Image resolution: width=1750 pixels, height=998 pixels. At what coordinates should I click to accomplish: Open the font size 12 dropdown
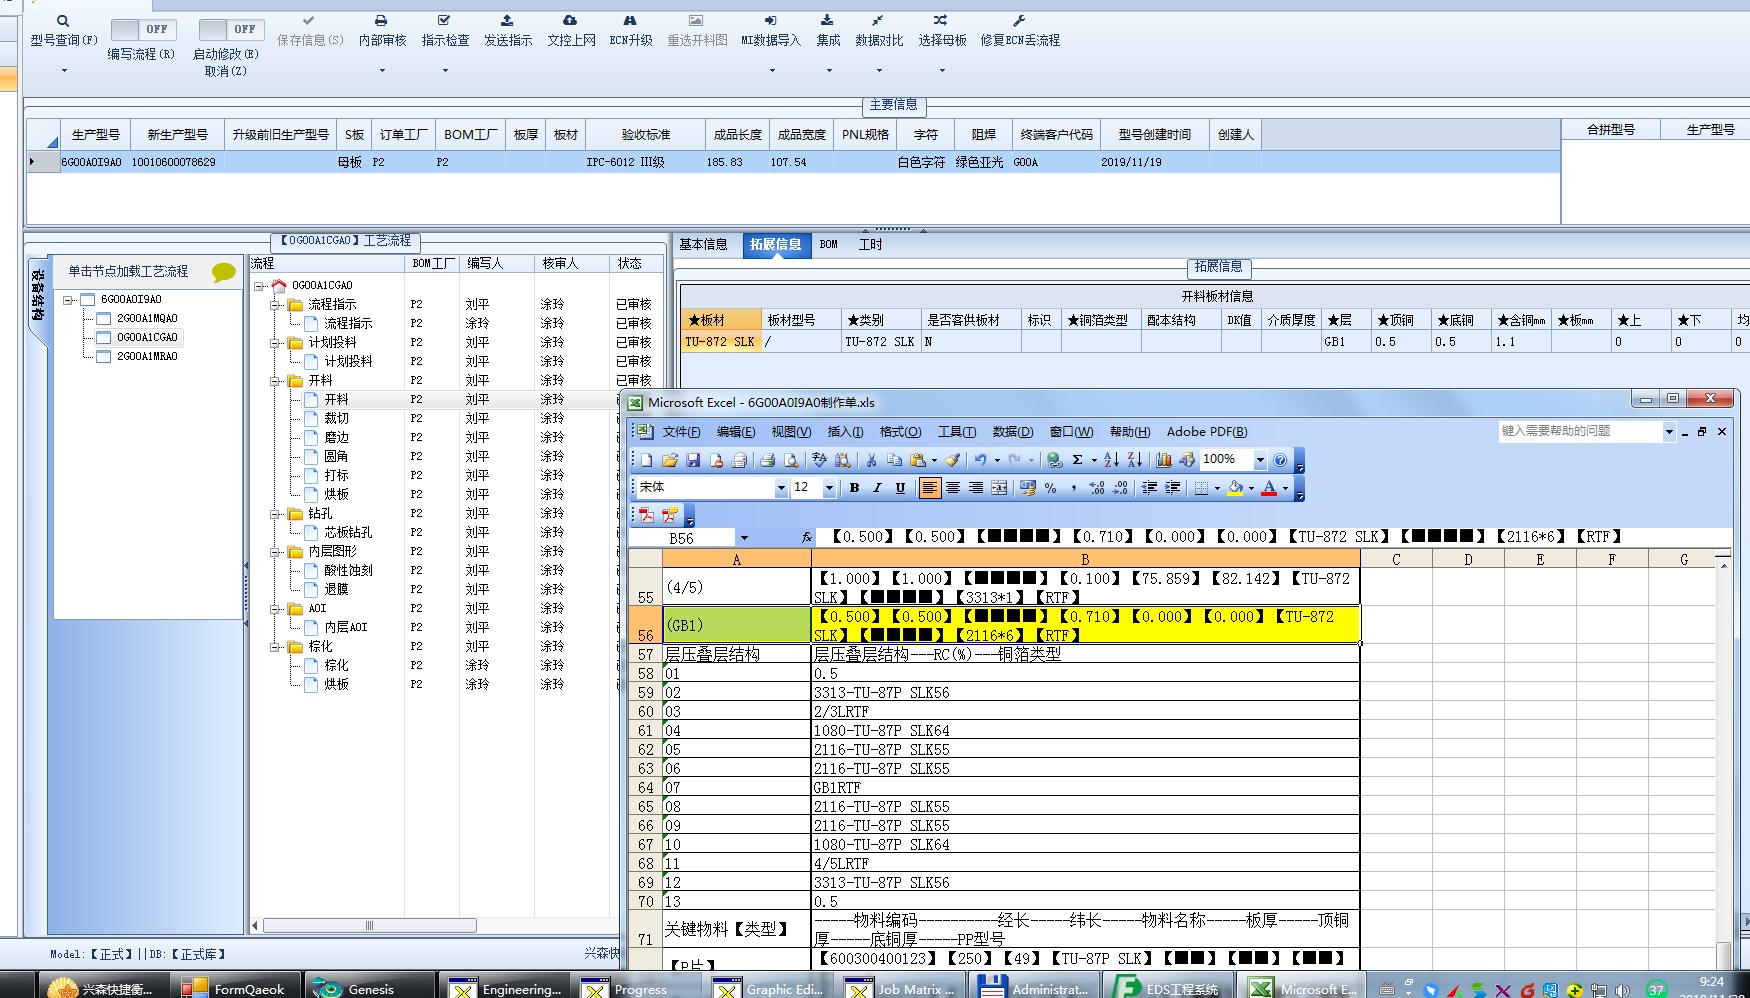(829, 488)
